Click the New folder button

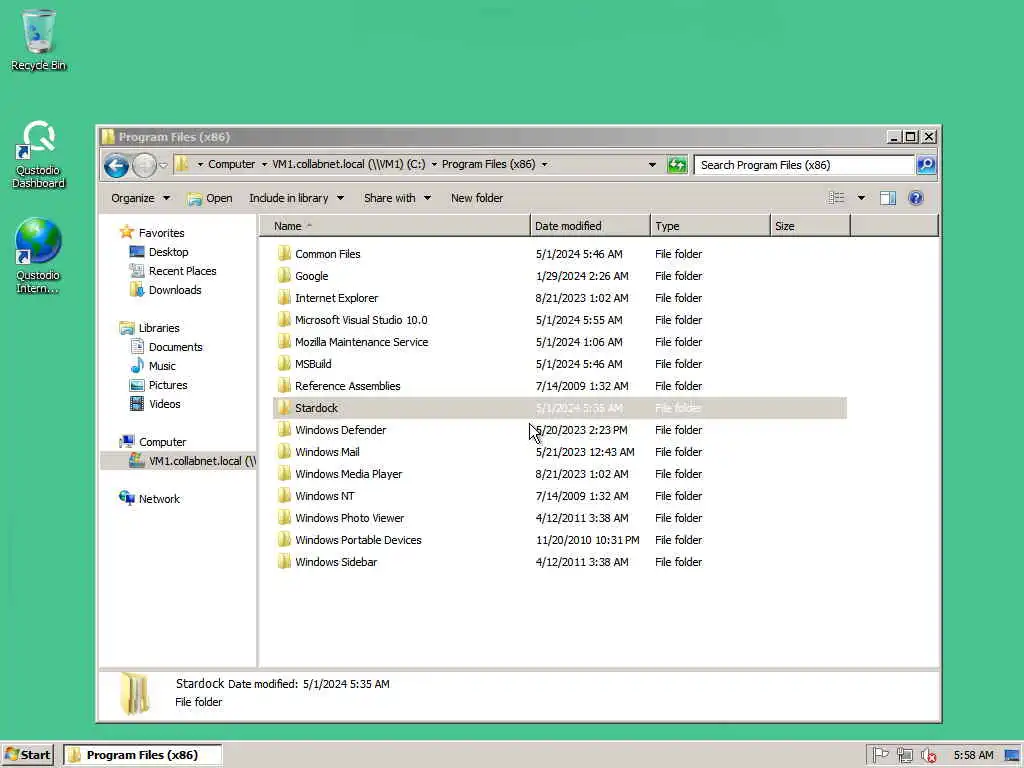[x=477, y=198]
